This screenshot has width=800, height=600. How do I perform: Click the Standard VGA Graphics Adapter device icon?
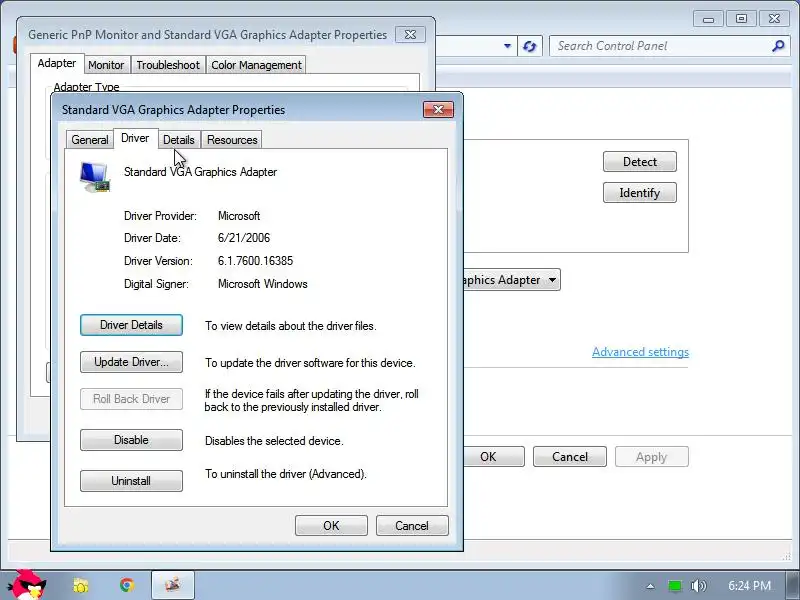[95, 177]
